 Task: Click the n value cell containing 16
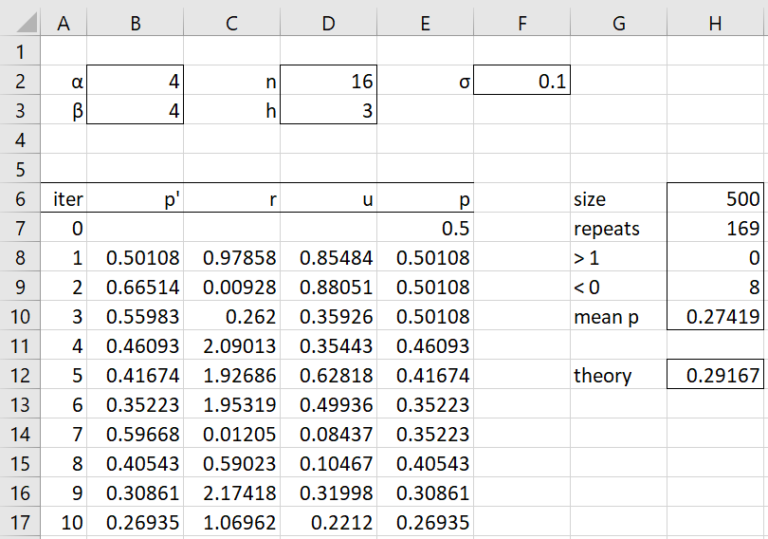(329, 80)
